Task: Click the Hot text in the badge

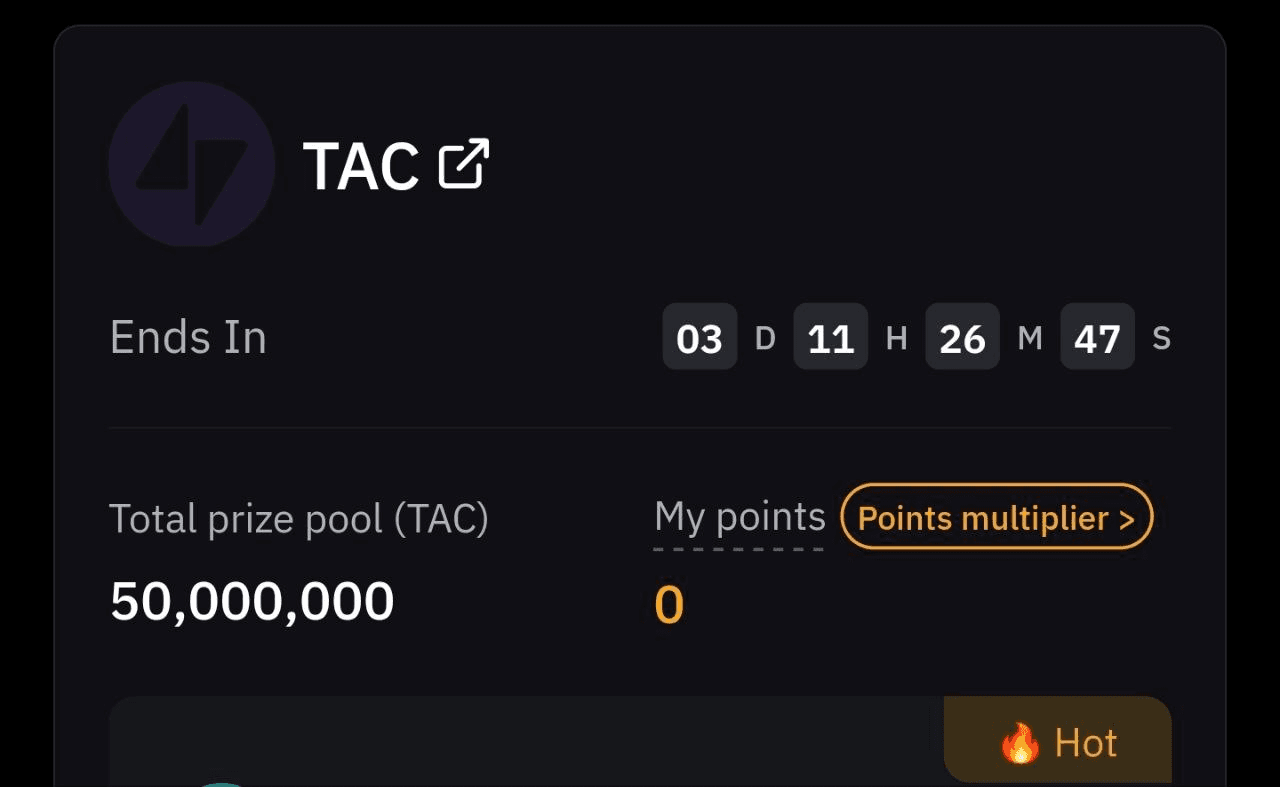Action: pyautogui.click(x=1086, y=743)
